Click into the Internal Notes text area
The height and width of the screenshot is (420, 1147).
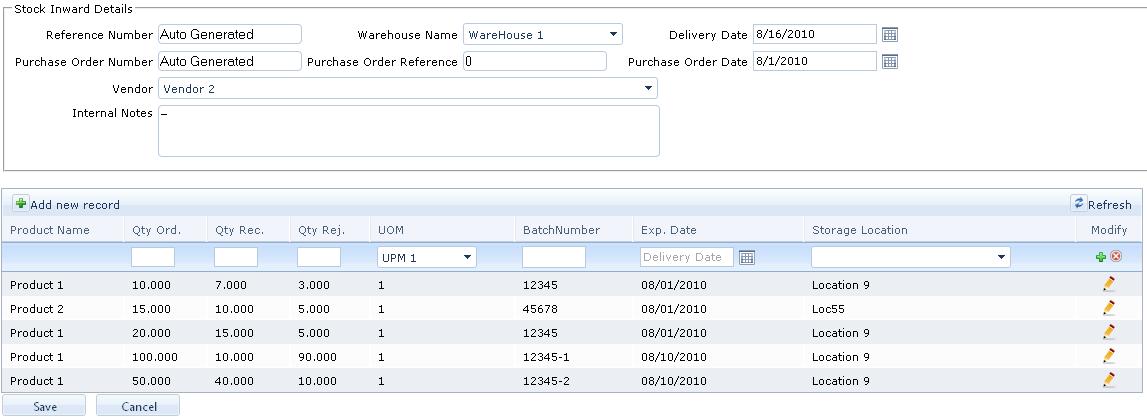[x=408, y=131]
